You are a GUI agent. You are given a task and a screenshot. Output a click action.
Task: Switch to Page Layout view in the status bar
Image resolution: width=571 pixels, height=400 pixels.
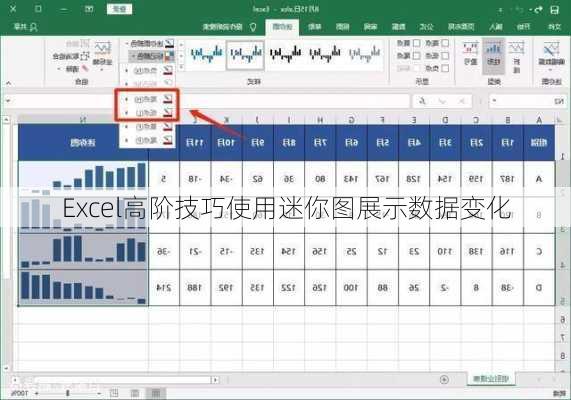coord(134,393)
